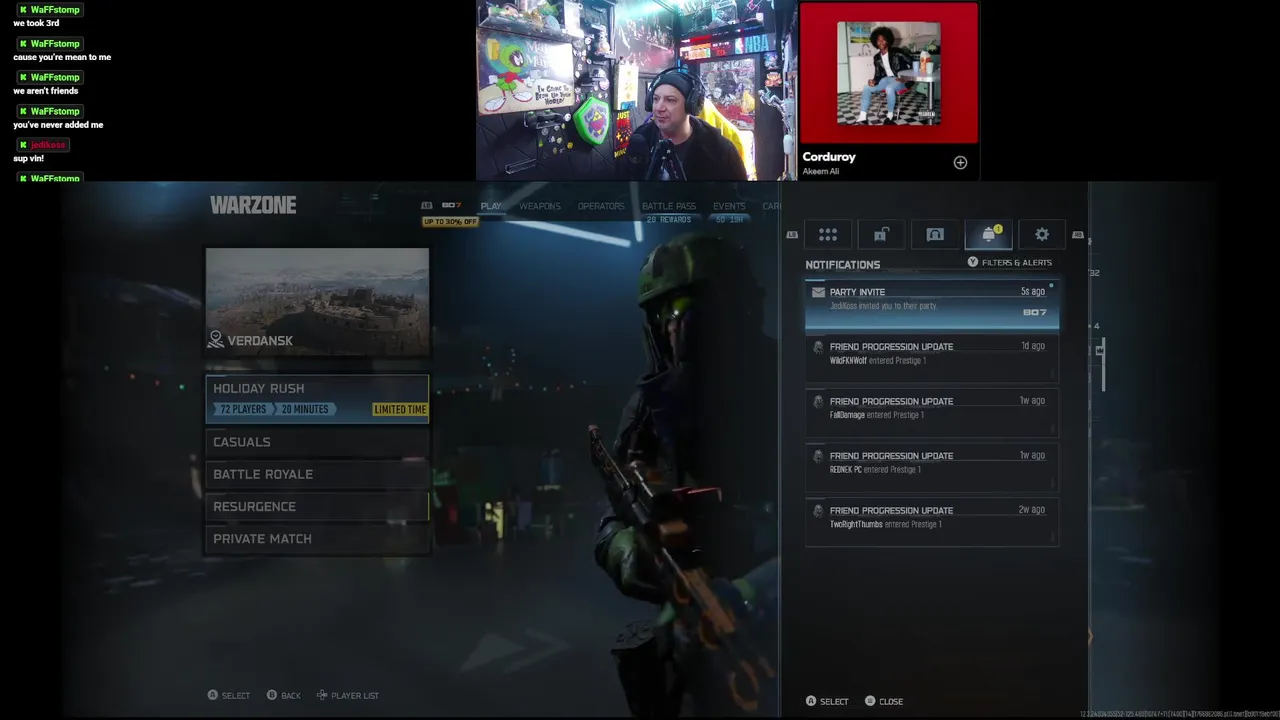Open the Battle Pass tab
This screenshot has height=720, width=1280.
click(669, 206)
